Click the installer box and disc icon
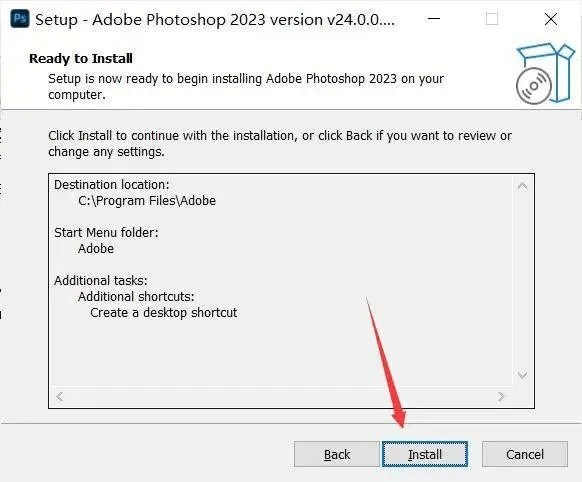 (545, 74)
